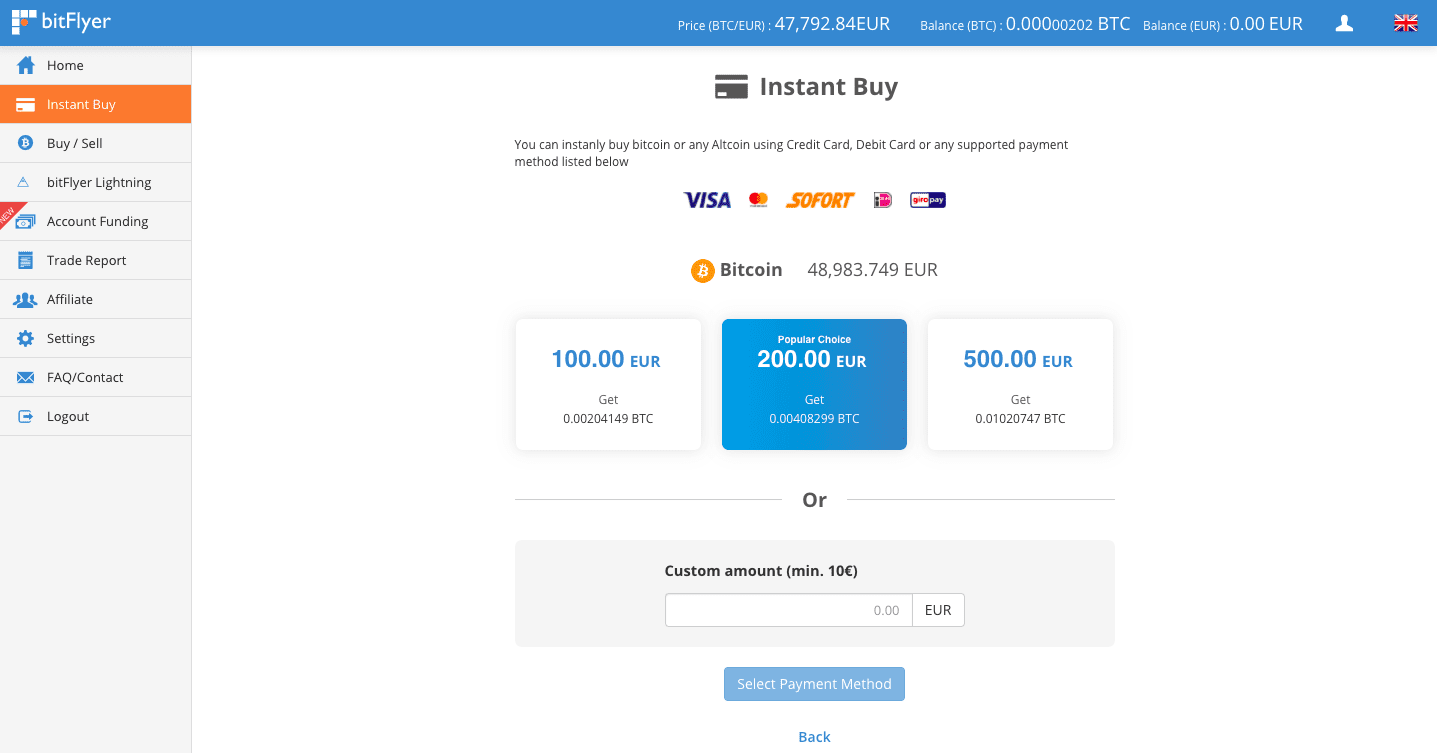Click the giropay payment logo
Viewport: 1437px width, 753px height.
pyautogui.click(x=928, y=200)
